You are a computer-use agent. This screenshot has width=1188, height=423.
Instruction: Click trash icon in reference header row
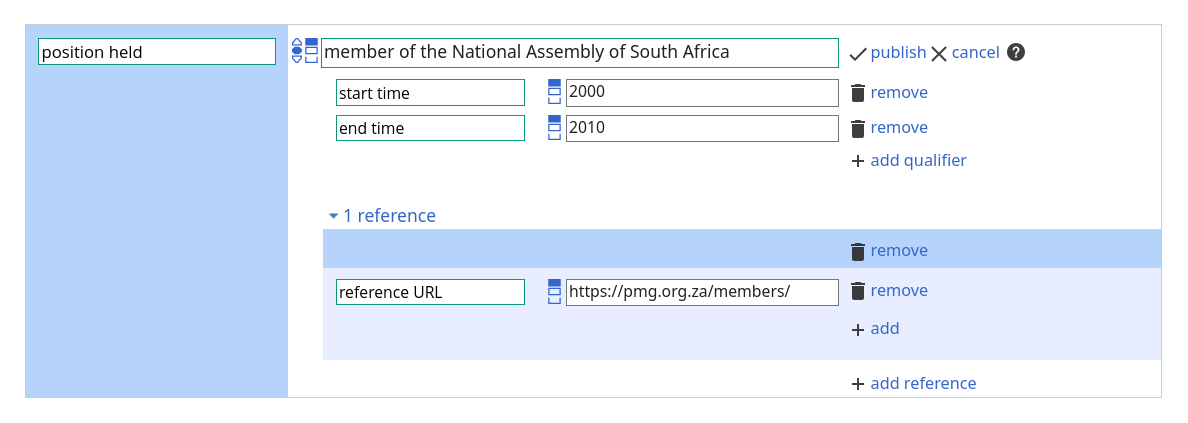[x=857, y=251]
